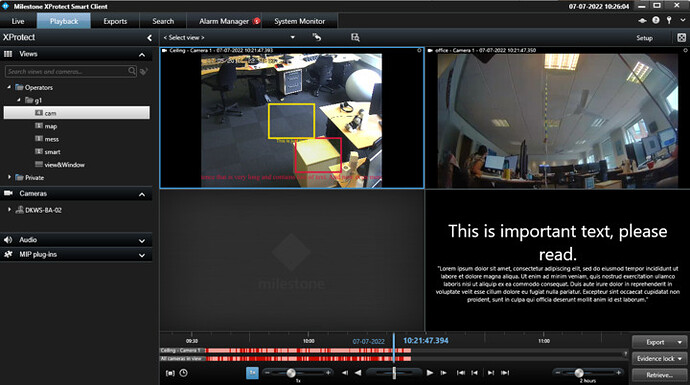The width and height of the screenshot is (690, 385).
Task: Open the user profile icon
Action: 656,20
